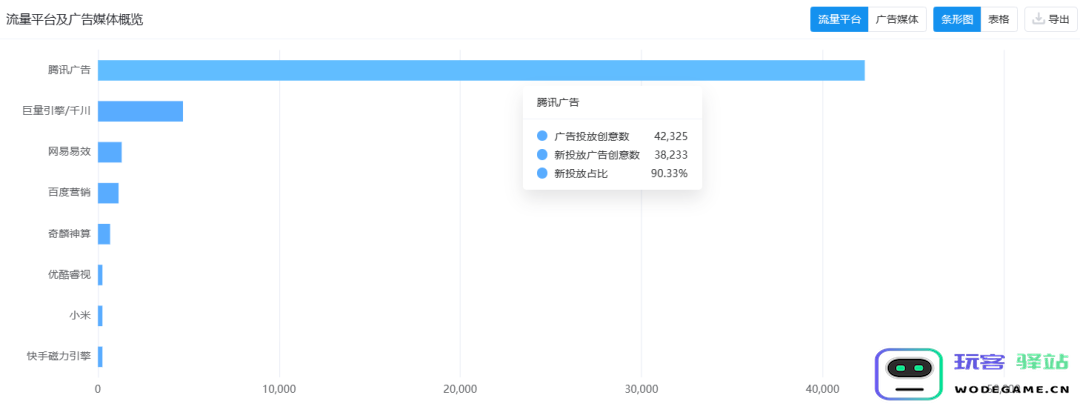Image resolution: width=1080 pixels, height=404 pixels.
Task: Click the 38,233 value in tooltip
Action: coord(671,155)
